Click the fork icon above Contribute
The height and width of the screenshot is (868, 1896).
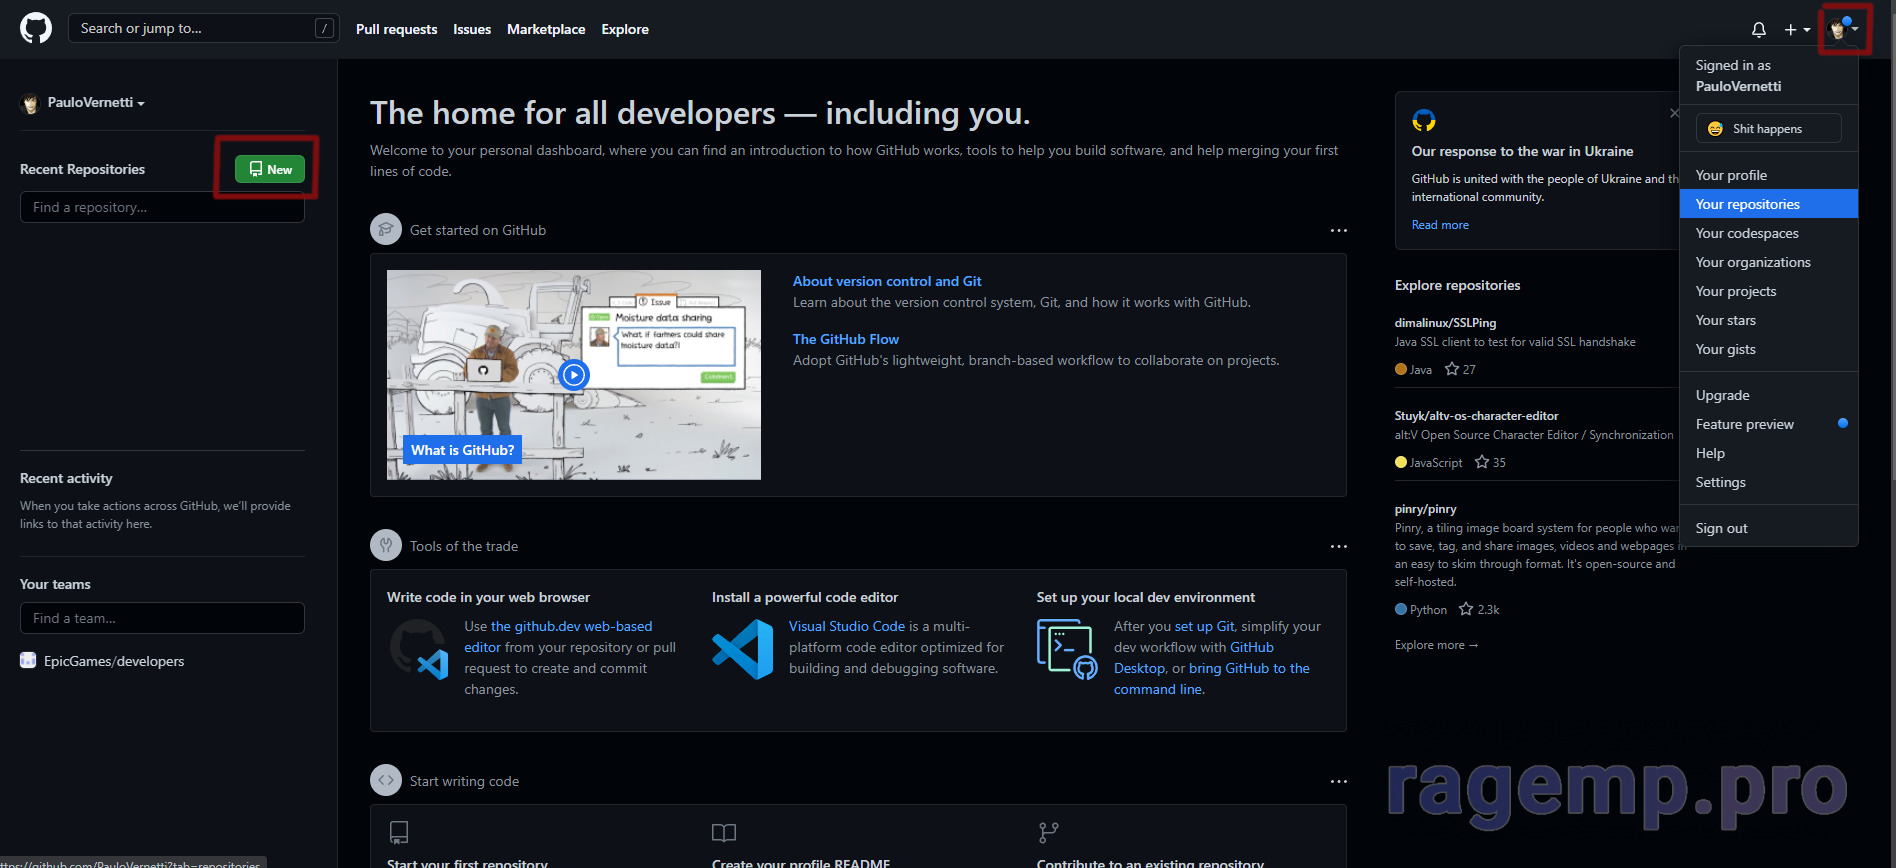tap(1048, 832)
